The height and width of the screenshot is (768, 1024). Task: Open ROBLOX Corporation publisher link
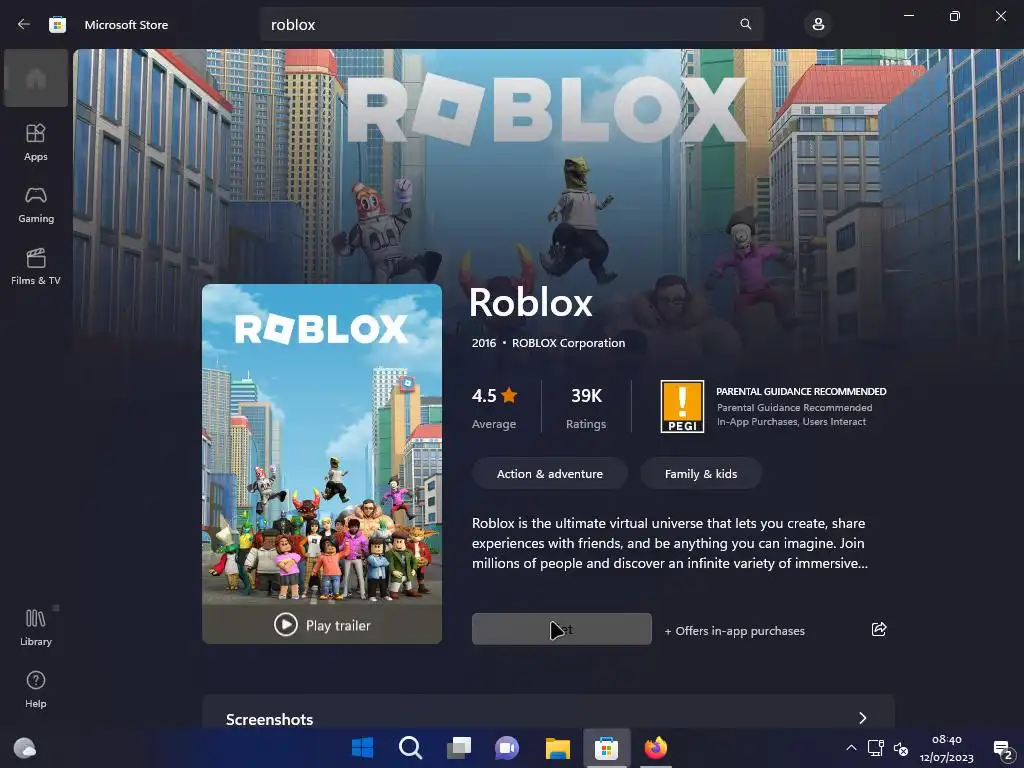pos(568,343)
